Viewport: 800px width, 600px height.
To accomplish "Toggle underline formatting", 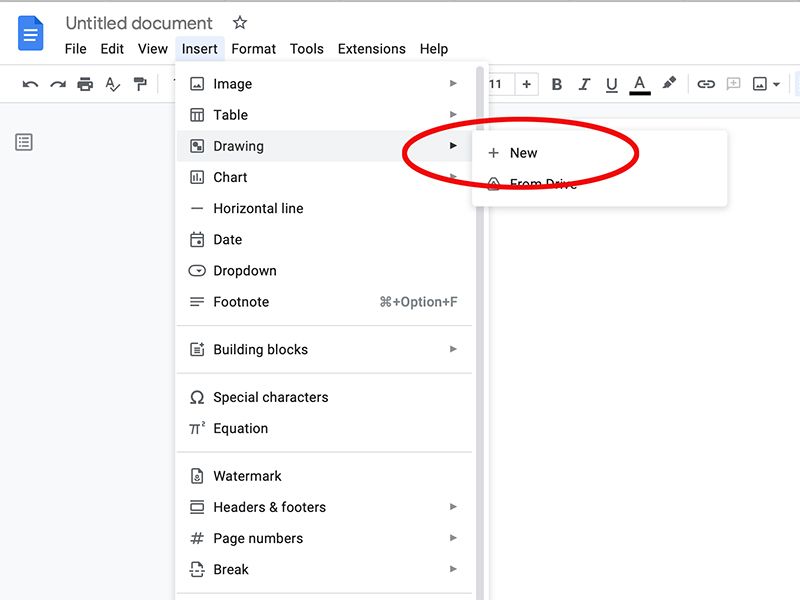I will click(611, 84).
